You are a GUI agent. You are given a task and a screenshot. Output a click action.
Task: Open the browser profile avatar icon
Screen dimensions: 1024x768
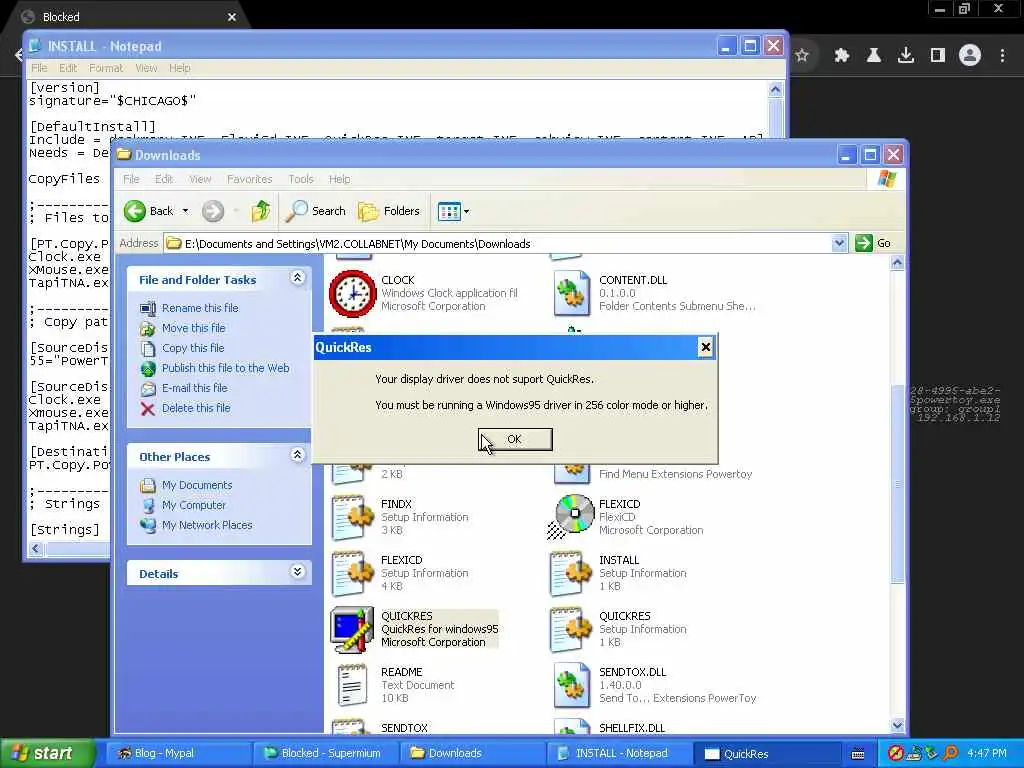point(970,56)
